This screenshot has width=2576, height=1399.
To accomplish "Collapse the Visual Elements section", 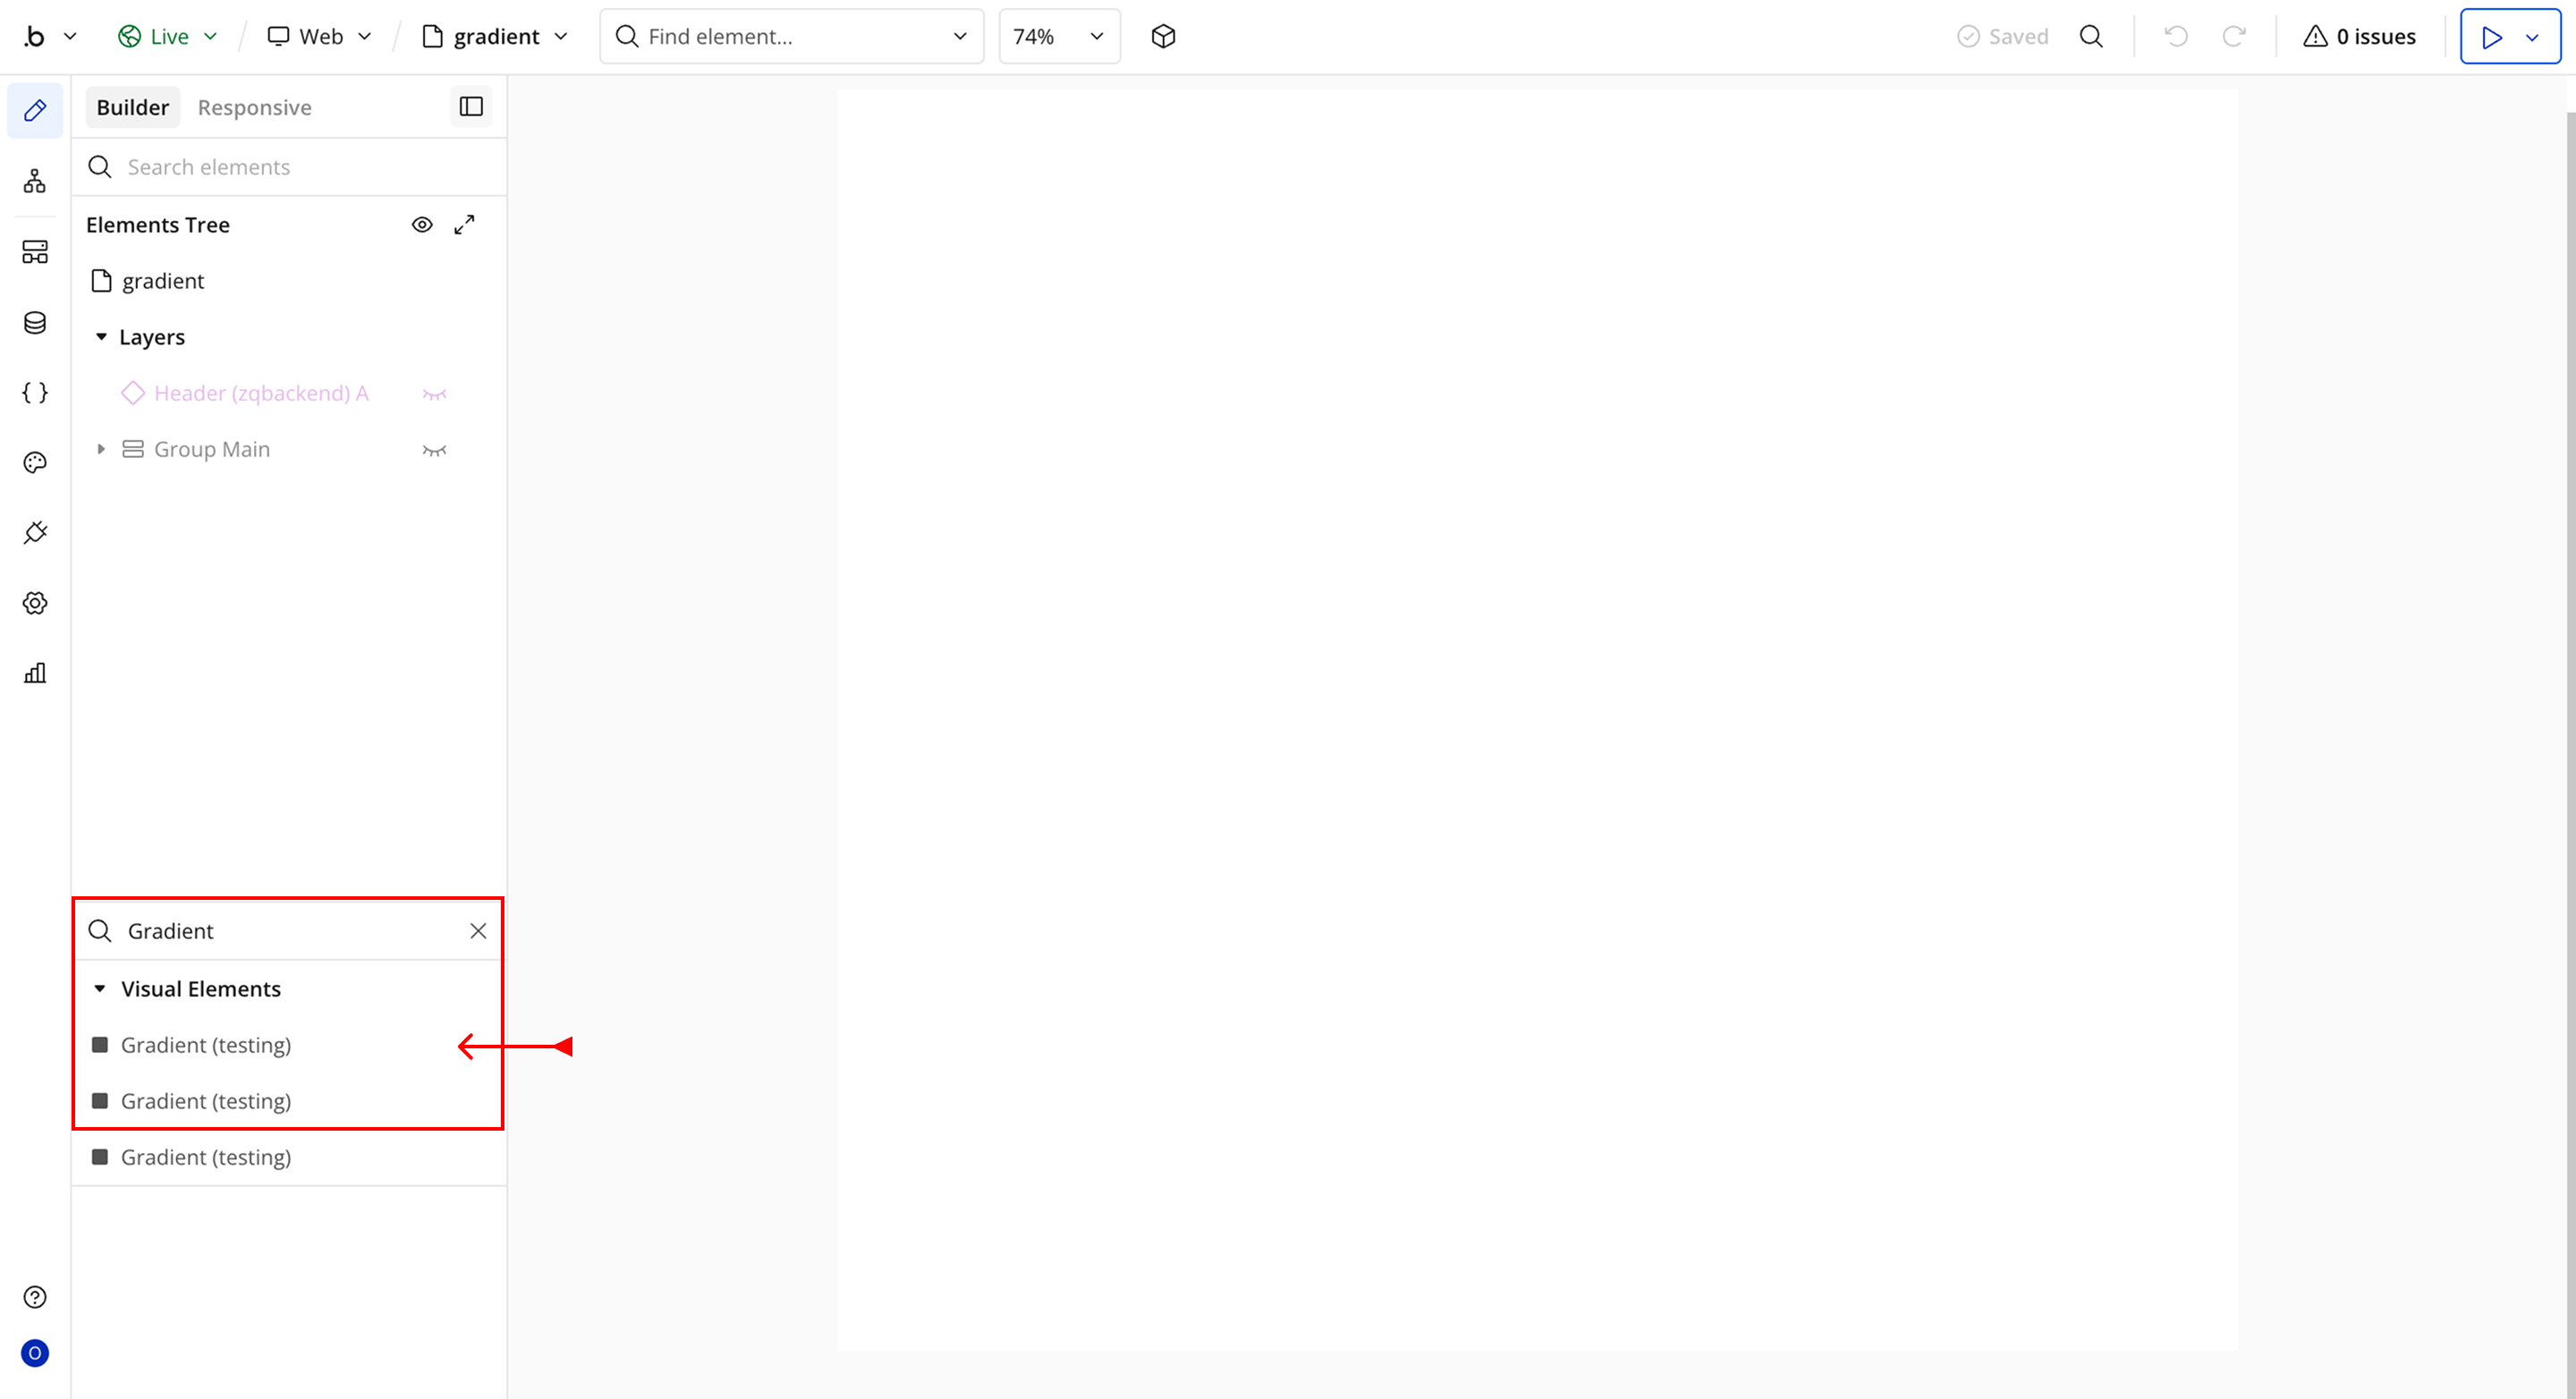I will click(x=100, y=989).
